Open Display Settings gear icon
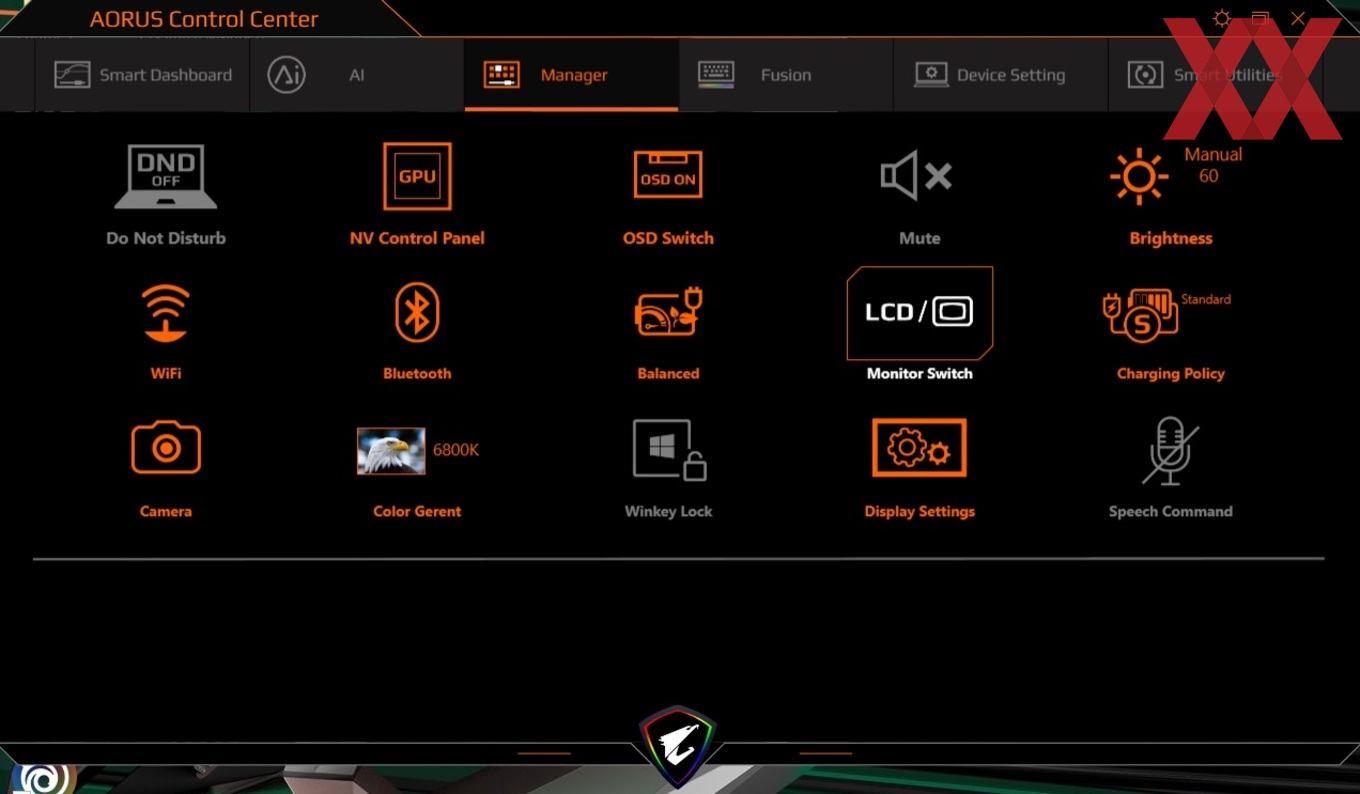The width and height of the screenshot is (1360, 794). [x=919, y=447]
